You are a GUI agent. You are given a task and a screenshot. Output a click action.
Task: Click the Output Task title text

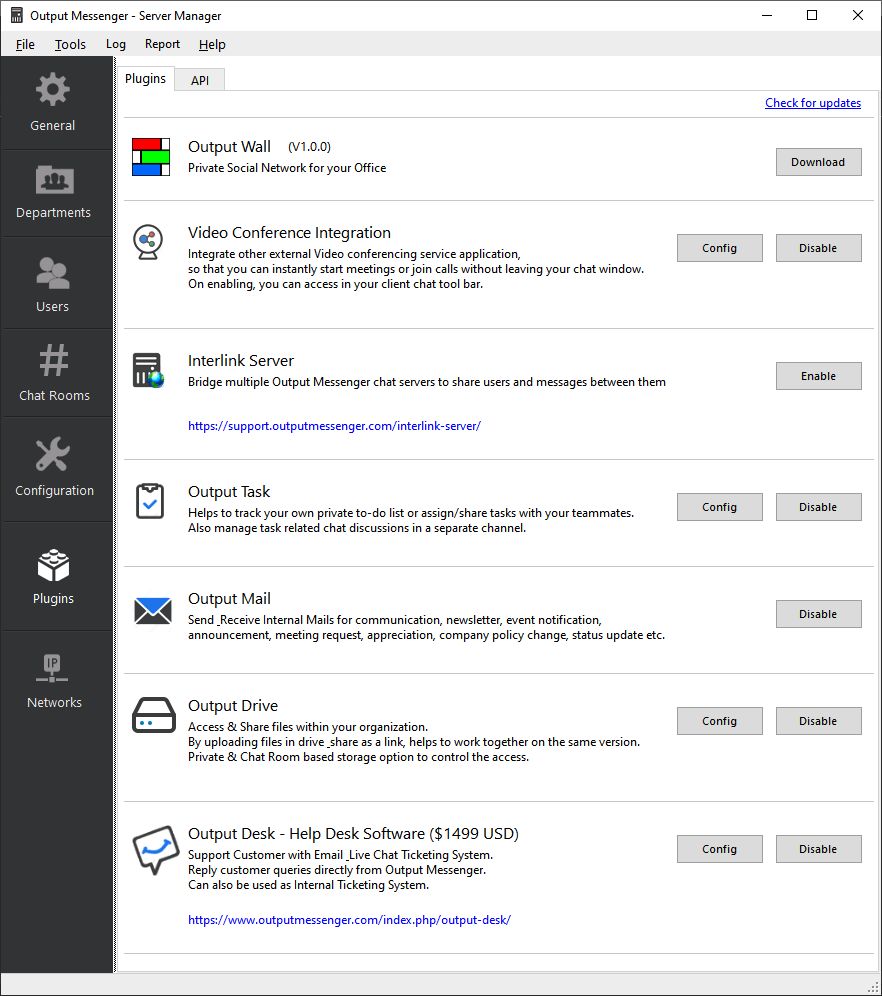point(229,492)
